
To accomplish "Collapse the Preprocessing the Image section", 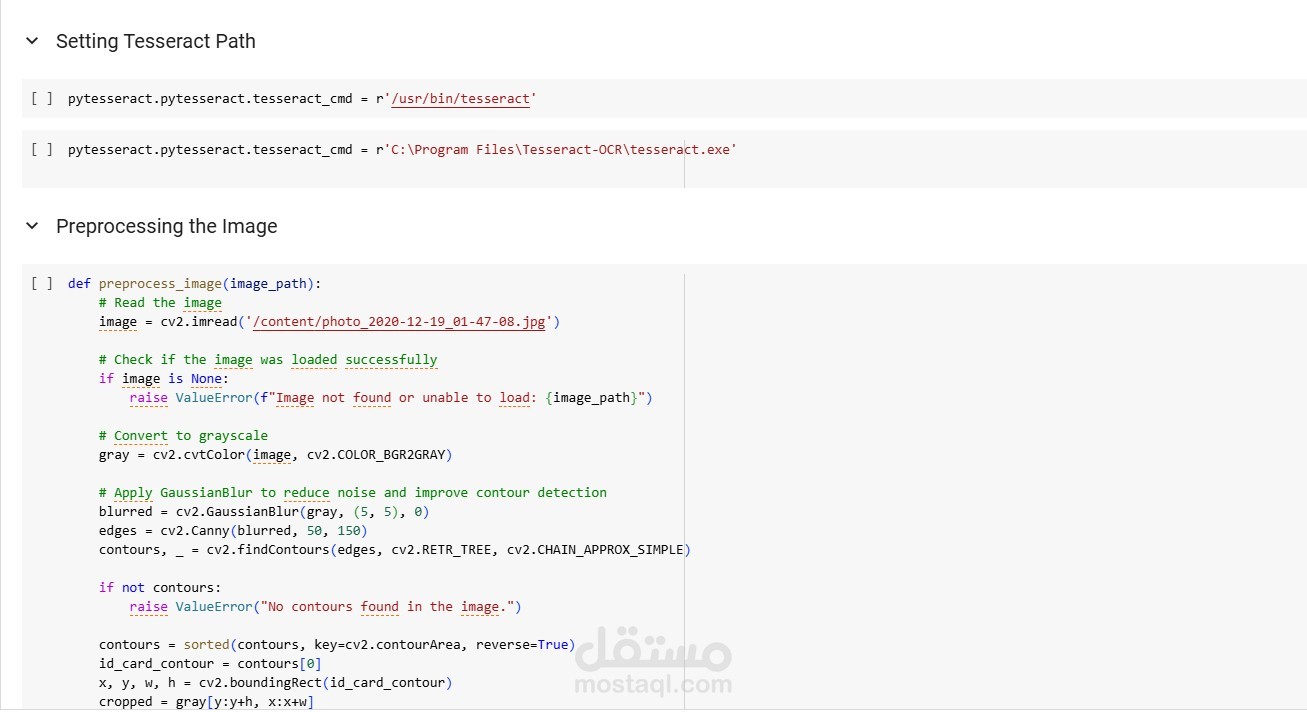I will coord(32,226).
